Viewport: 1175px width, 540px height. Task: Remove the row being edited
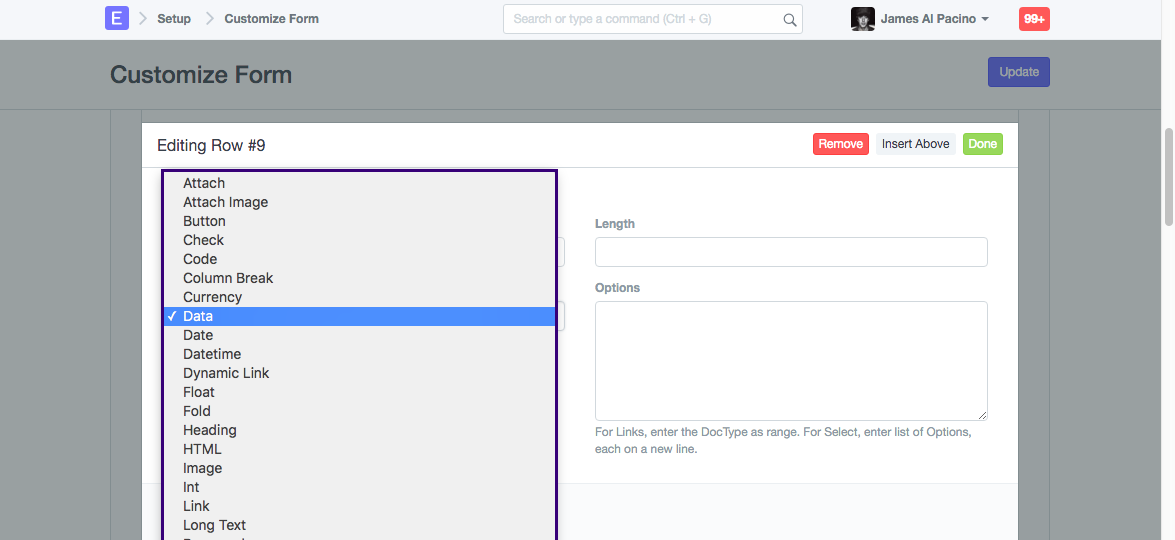point(840,144)
